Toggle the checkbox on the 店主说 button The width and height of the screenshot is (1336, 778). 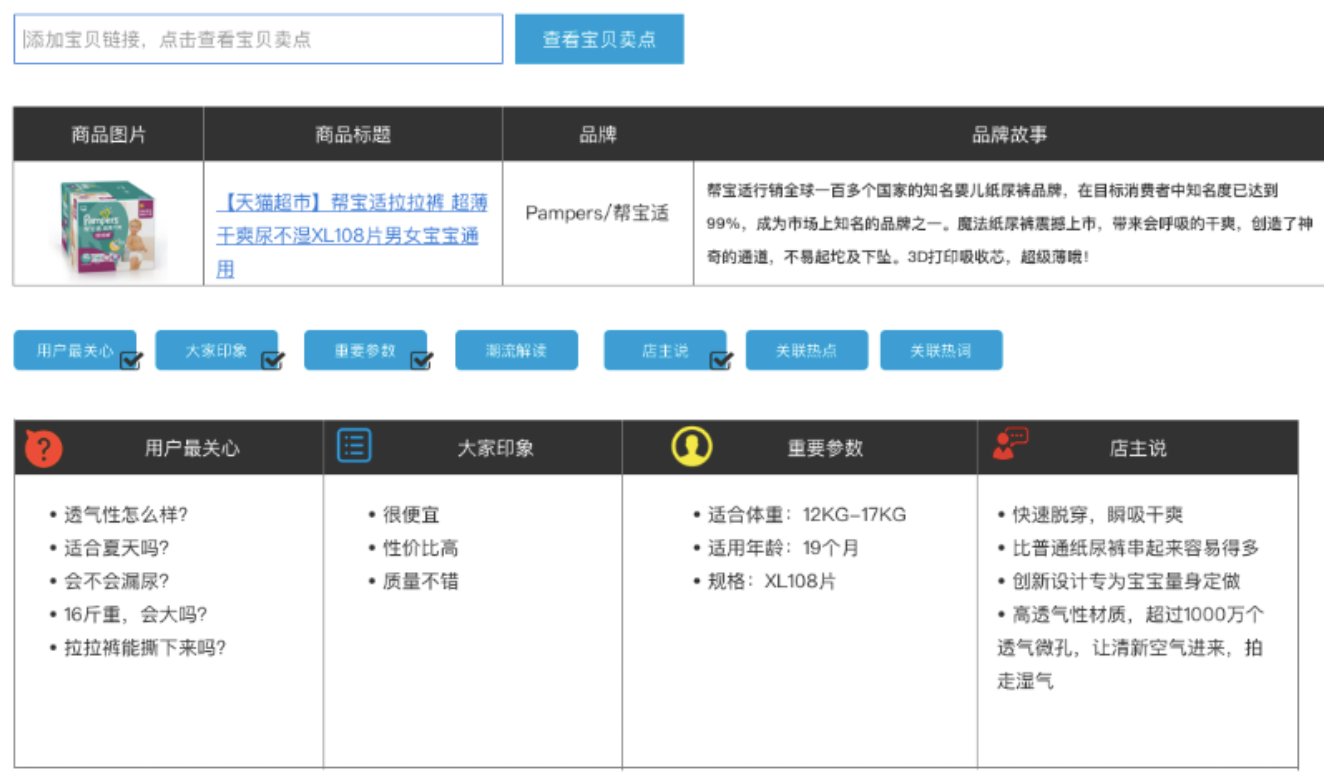click(720, 360)
